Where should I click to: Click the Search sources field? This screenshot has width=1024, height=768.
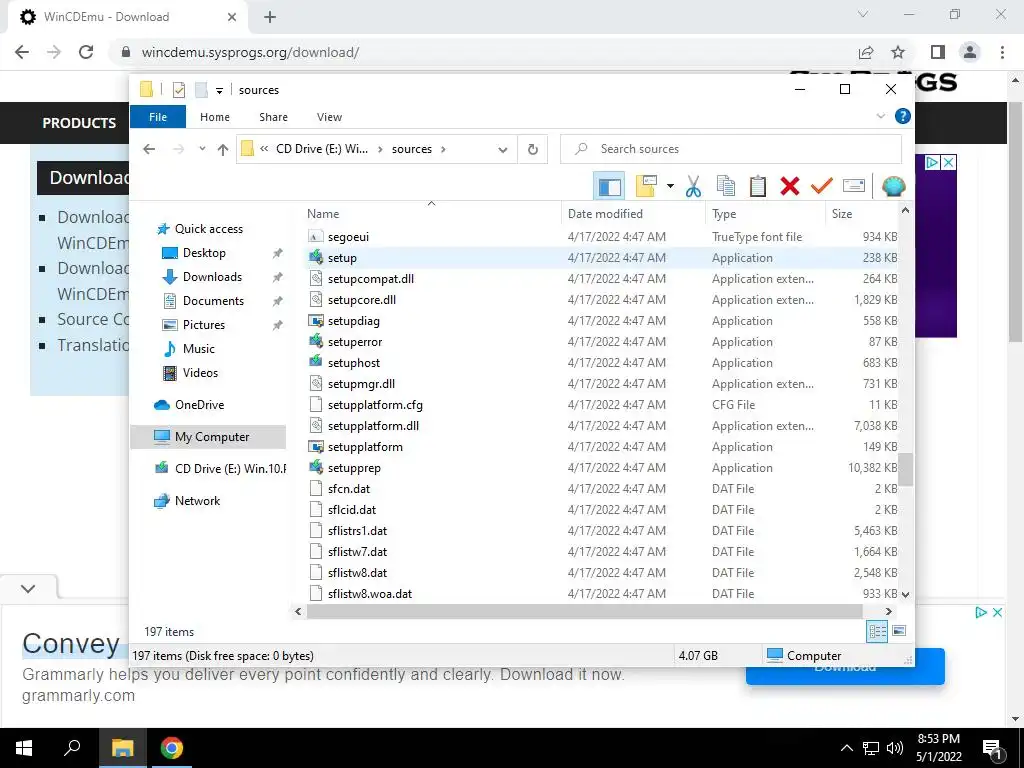(731, 149)
